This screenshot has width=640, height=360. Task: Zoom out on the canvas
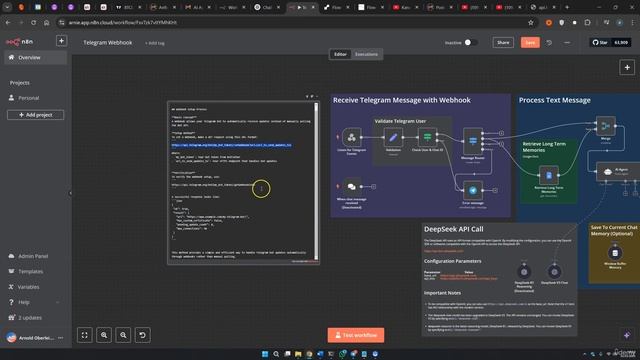pos(123,335)
